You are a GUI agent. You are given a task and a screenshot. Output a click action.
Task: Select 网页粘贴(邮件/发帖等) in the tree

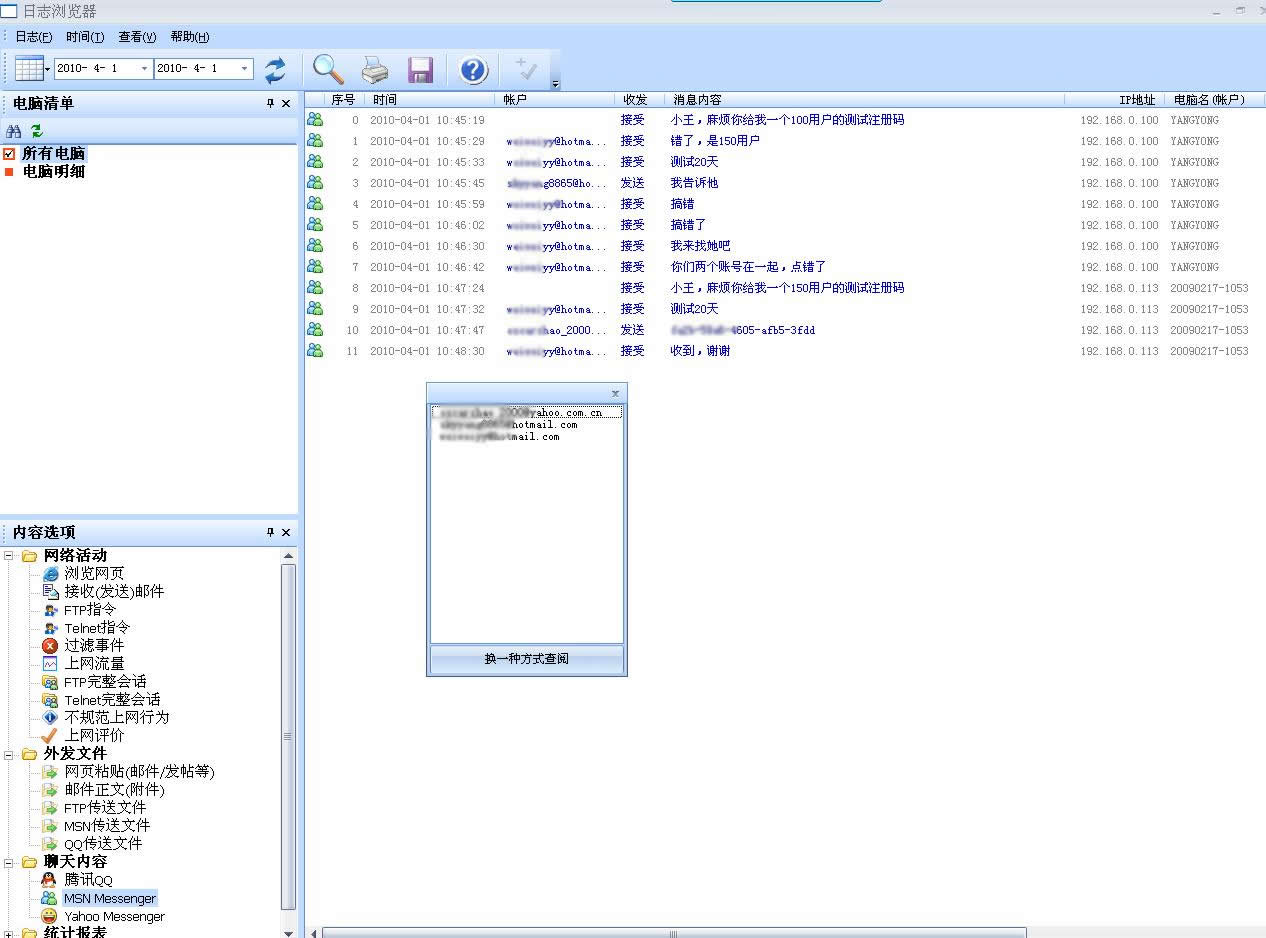139,771
